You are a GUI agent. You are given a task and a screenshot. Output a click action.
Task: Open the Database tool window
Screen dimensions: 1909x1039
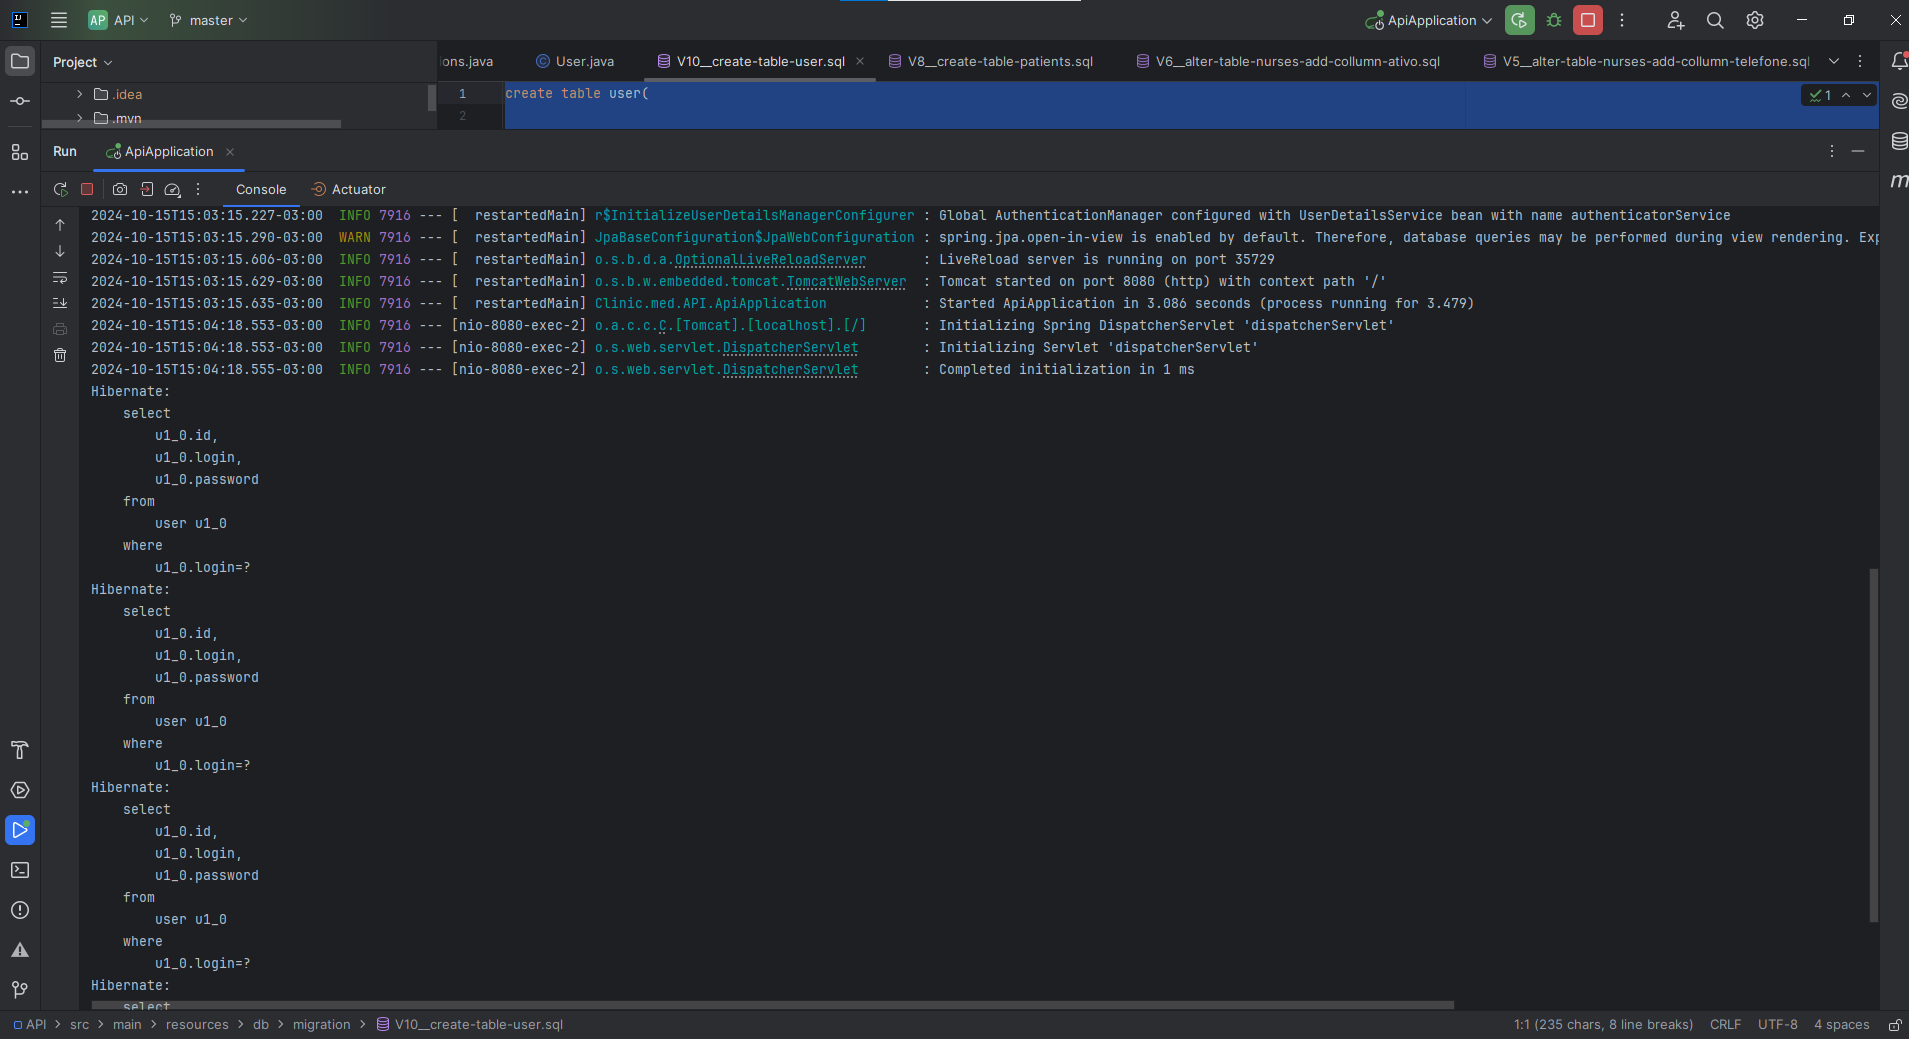(1899, 141)
